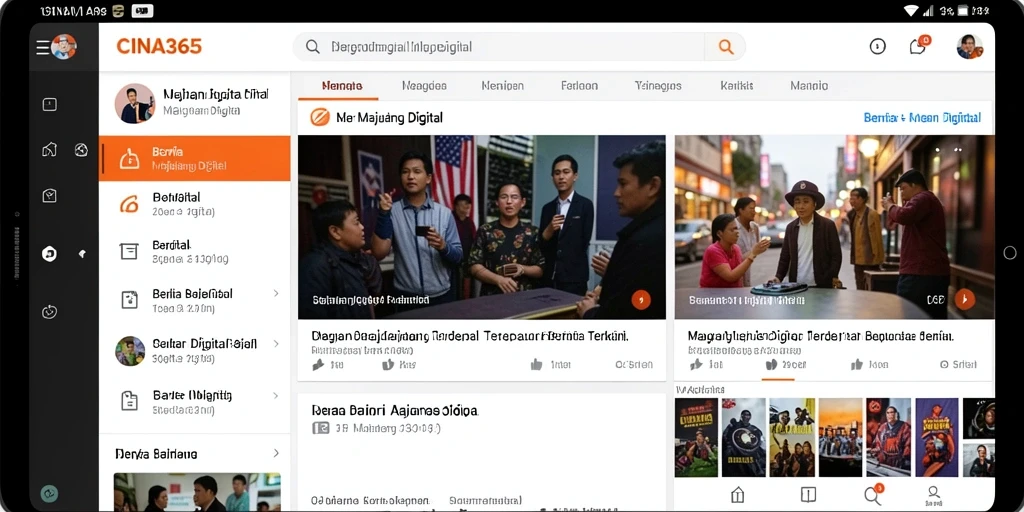1024x512 pixels.
Task: Click the teal circle icon at rail bottom
Action: tap(50, 494)
